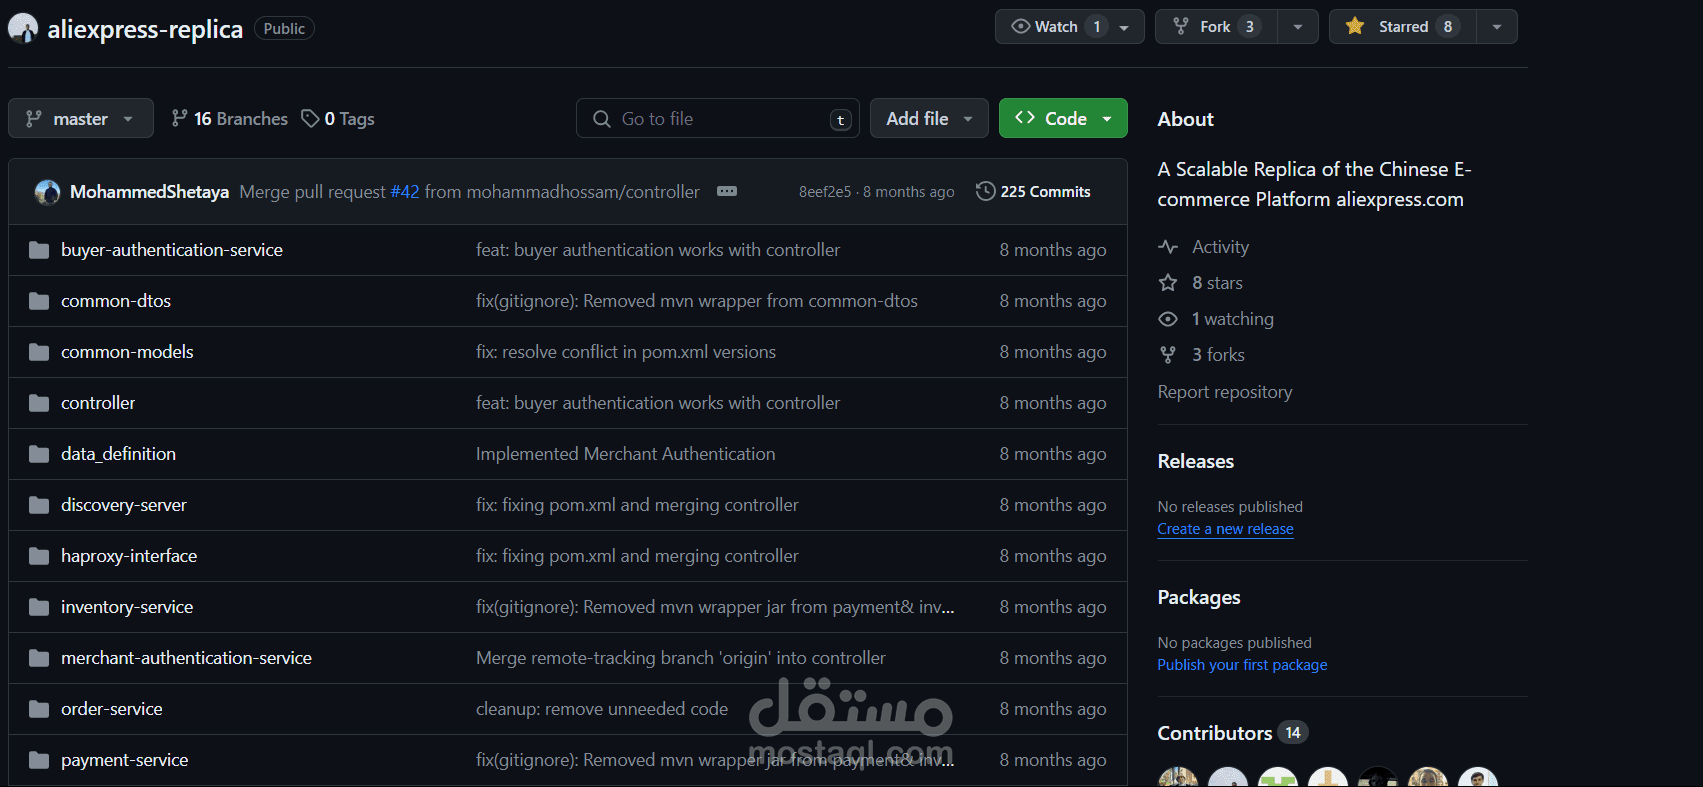Open the master branch selector dropdown

coord(81,118)
